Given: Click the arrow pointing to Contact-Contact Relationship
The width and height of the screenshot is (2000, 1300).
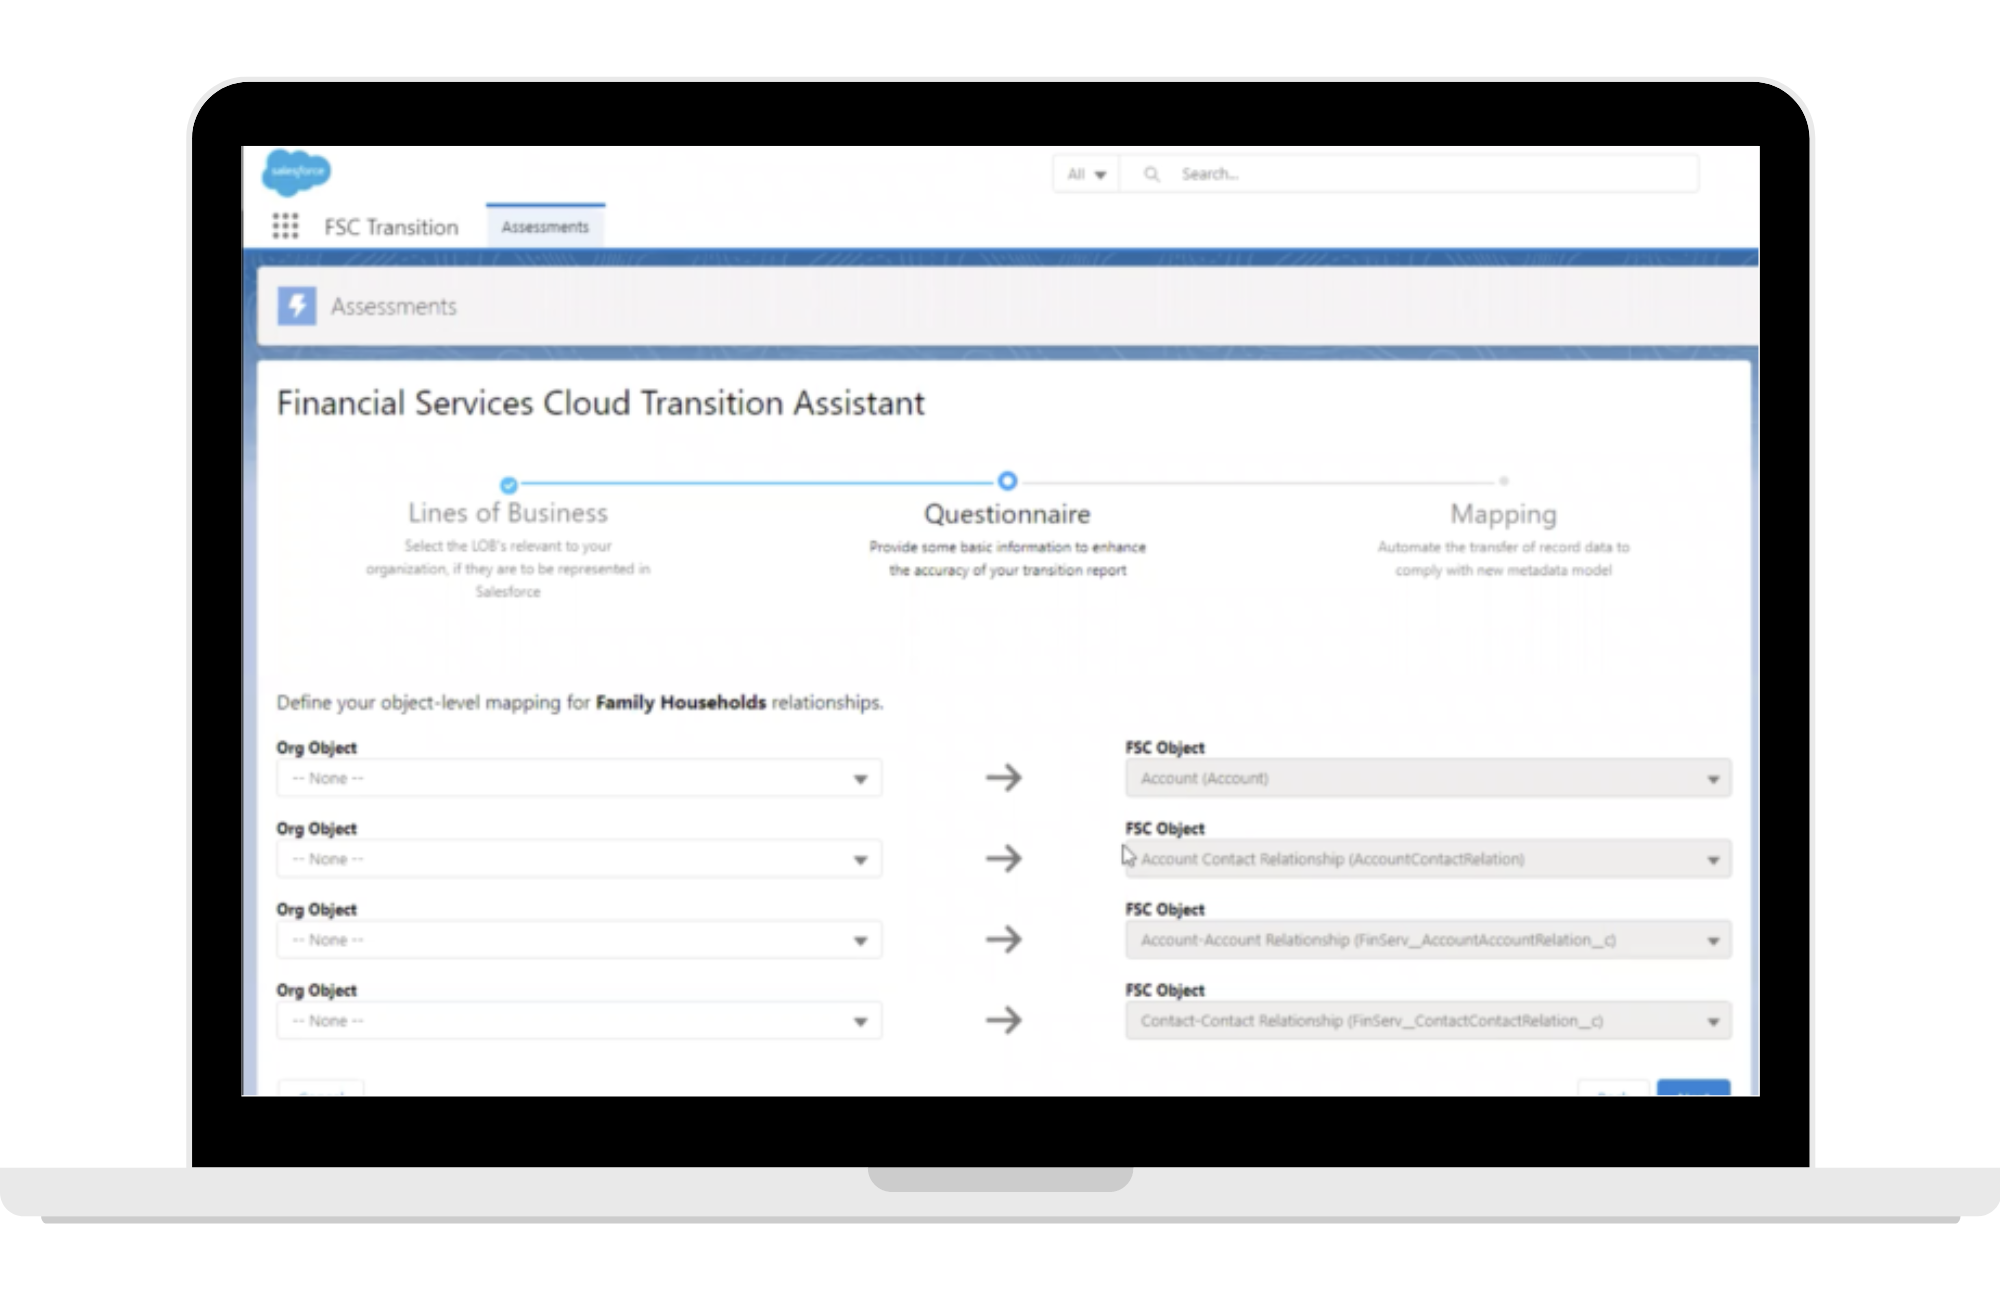Looking at the screenshot, I should coord(1004,1020).
